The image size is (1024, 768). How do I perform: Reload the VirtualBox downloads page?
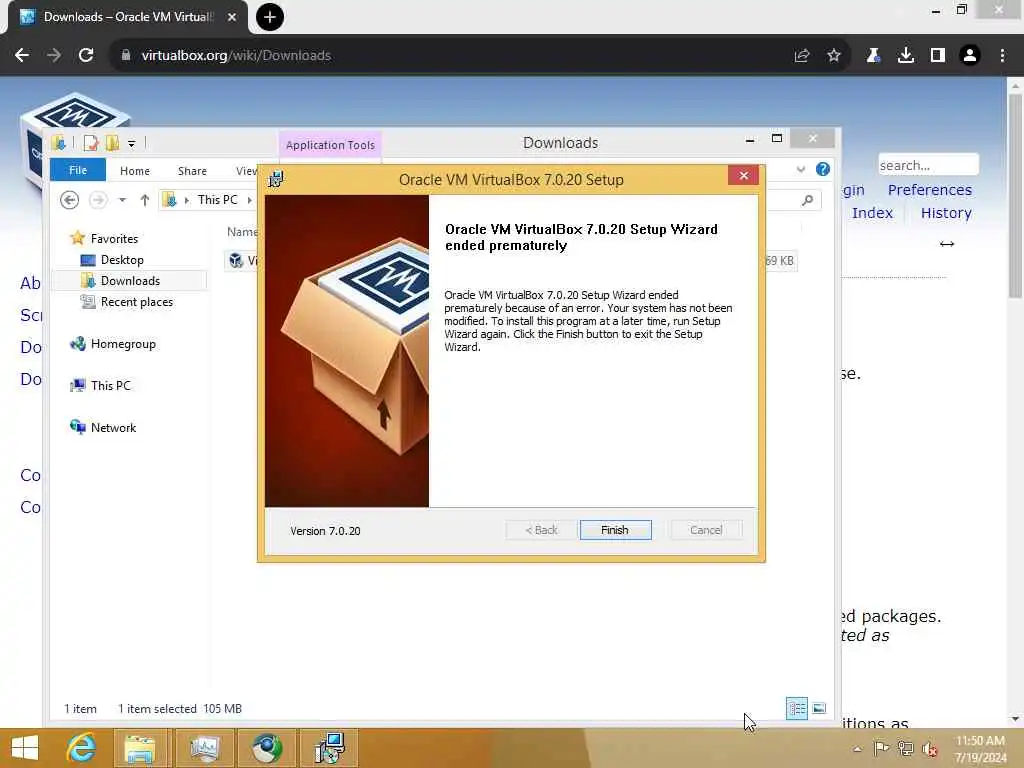point(86,56)
